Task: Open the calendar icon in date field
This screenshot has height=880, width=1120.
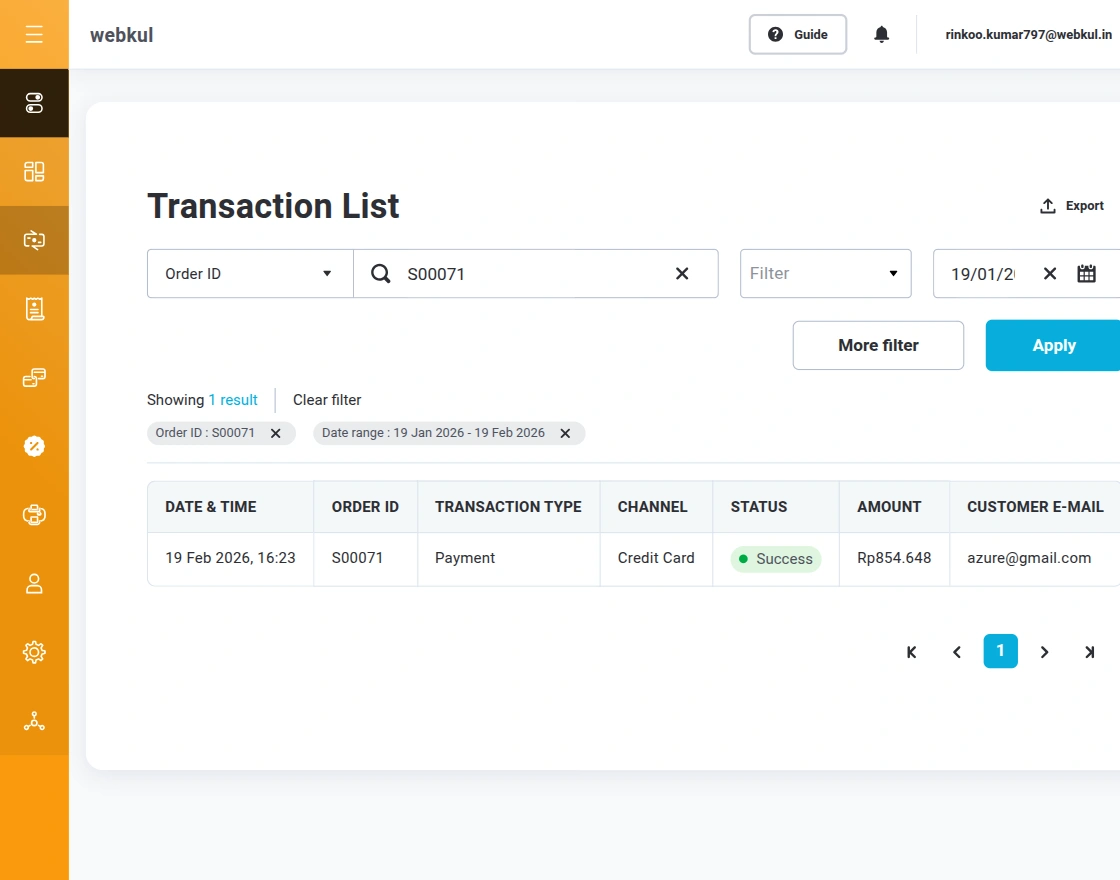Action: point(1087,273)
